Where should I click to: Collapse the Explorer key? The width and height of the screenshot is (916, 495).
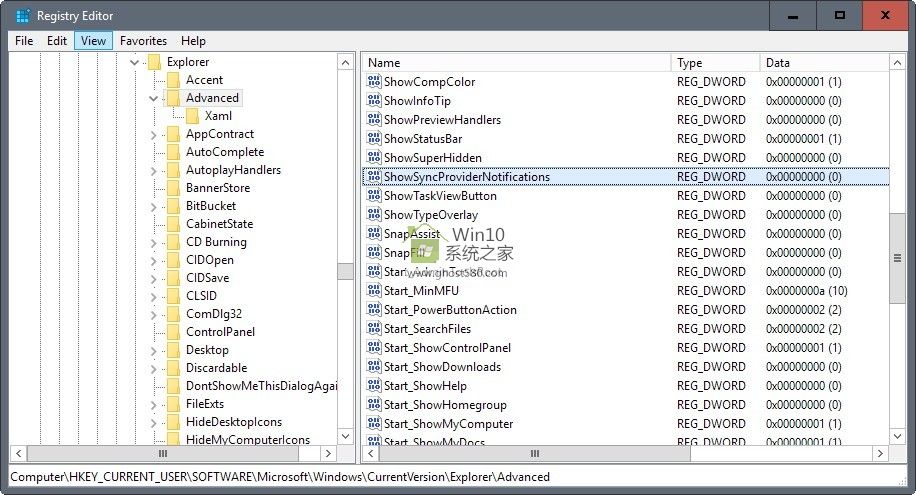[x=134, y=62]
